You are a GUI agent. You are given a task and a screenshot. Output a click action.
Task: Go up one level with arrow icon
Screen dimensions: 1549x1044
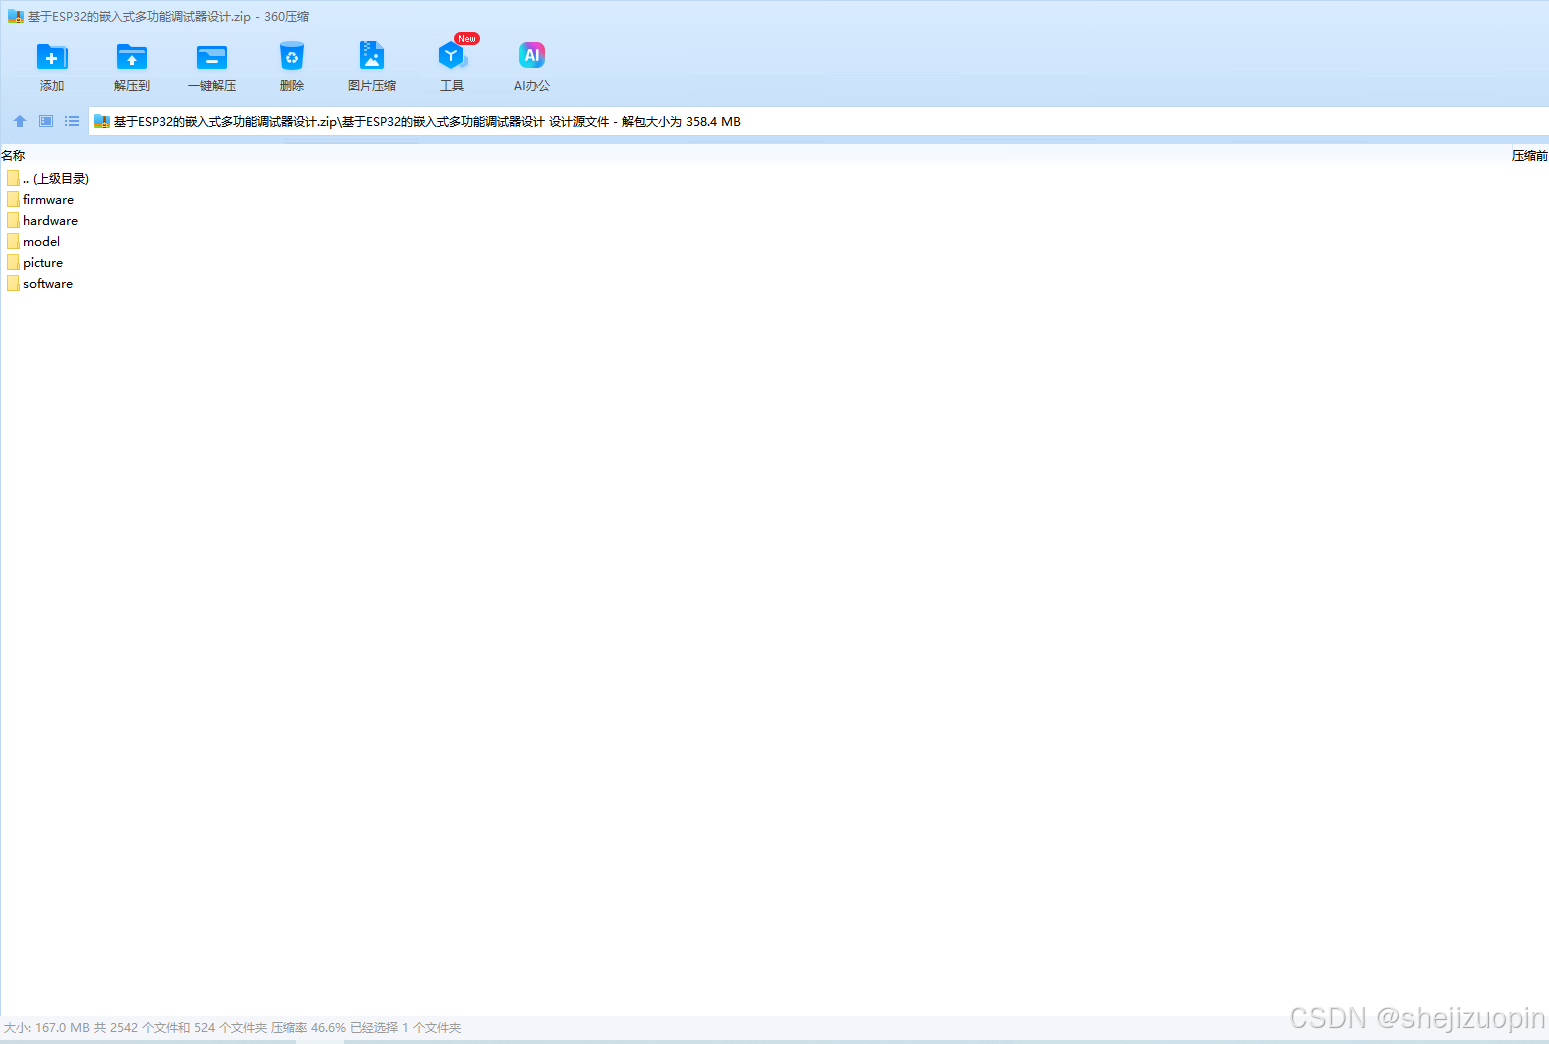pyautogui.click(x=20, y=121)
